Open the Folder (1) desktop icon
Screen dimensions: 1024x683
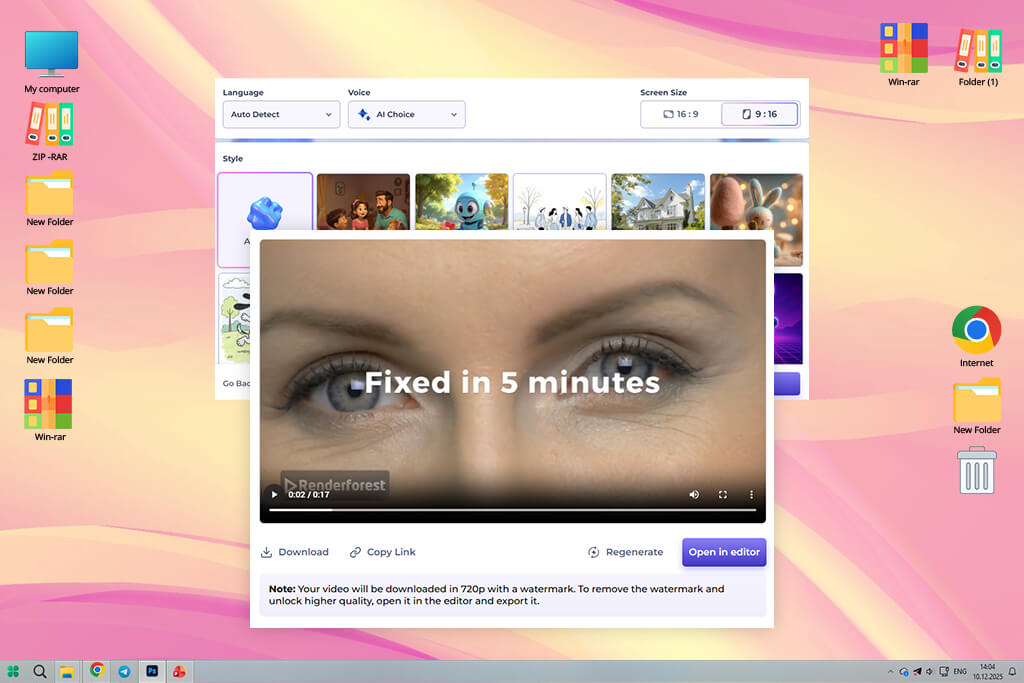[x=978, y=57]
